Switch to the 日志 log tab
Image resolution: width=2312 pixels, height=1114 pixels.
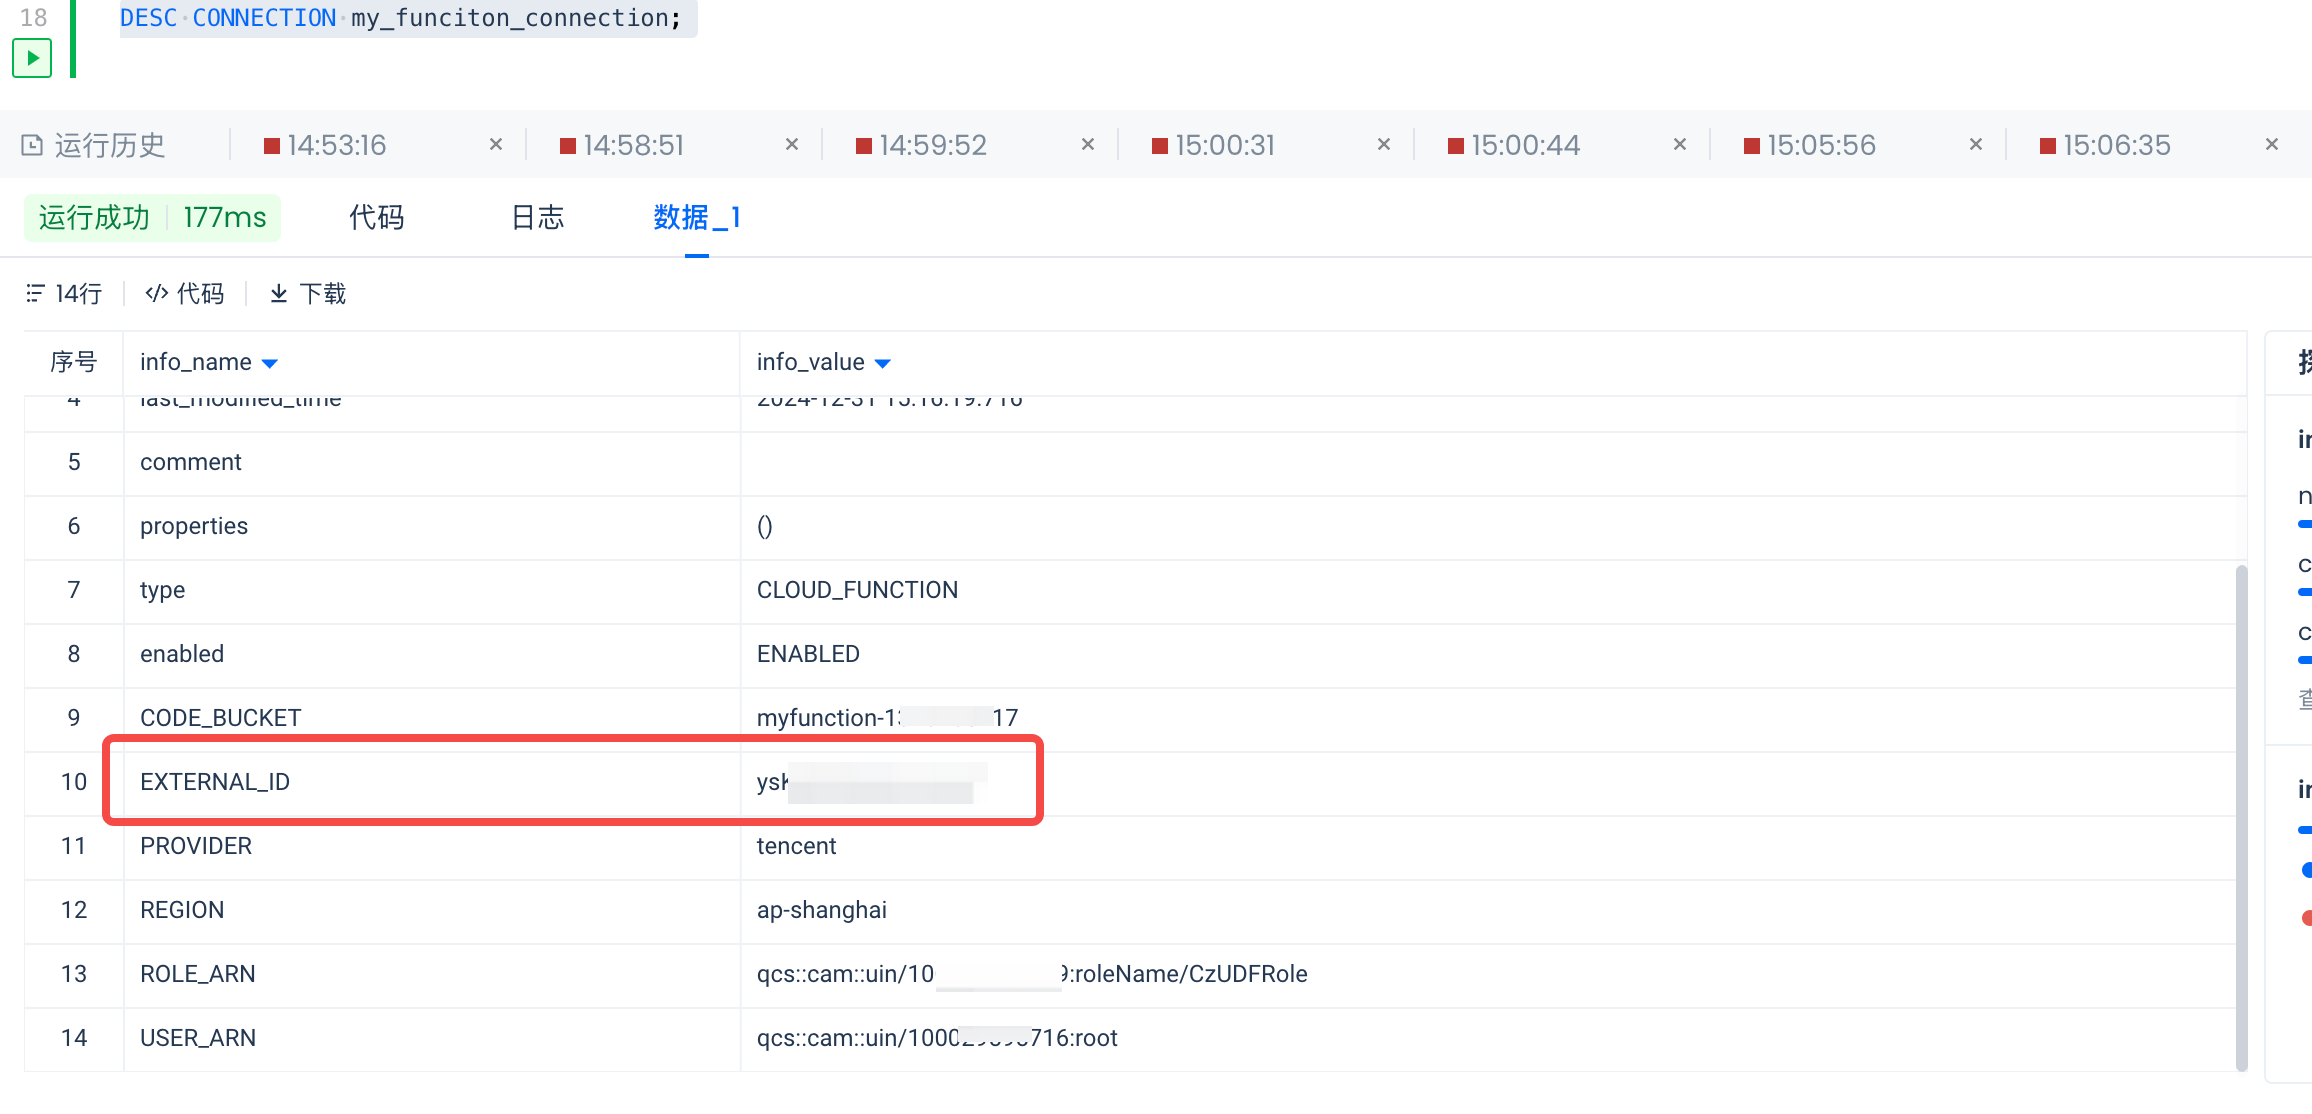point(537,217)
